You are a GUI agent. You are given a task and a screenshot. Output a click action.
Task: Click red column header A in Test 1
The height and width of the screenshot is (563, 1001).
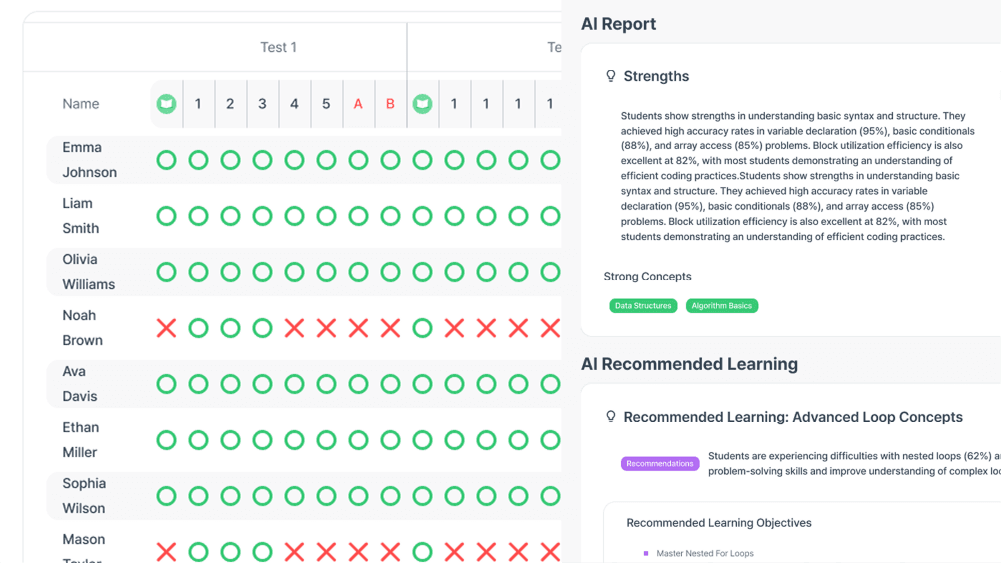358,103
